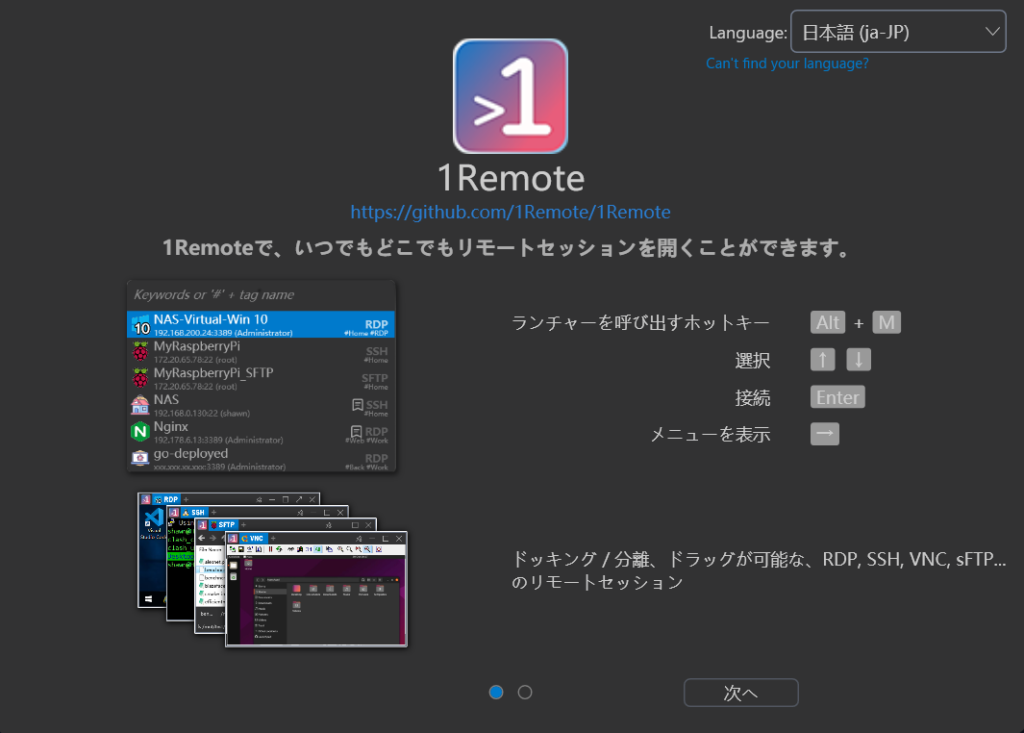Select the second page indicator dot

525,692
